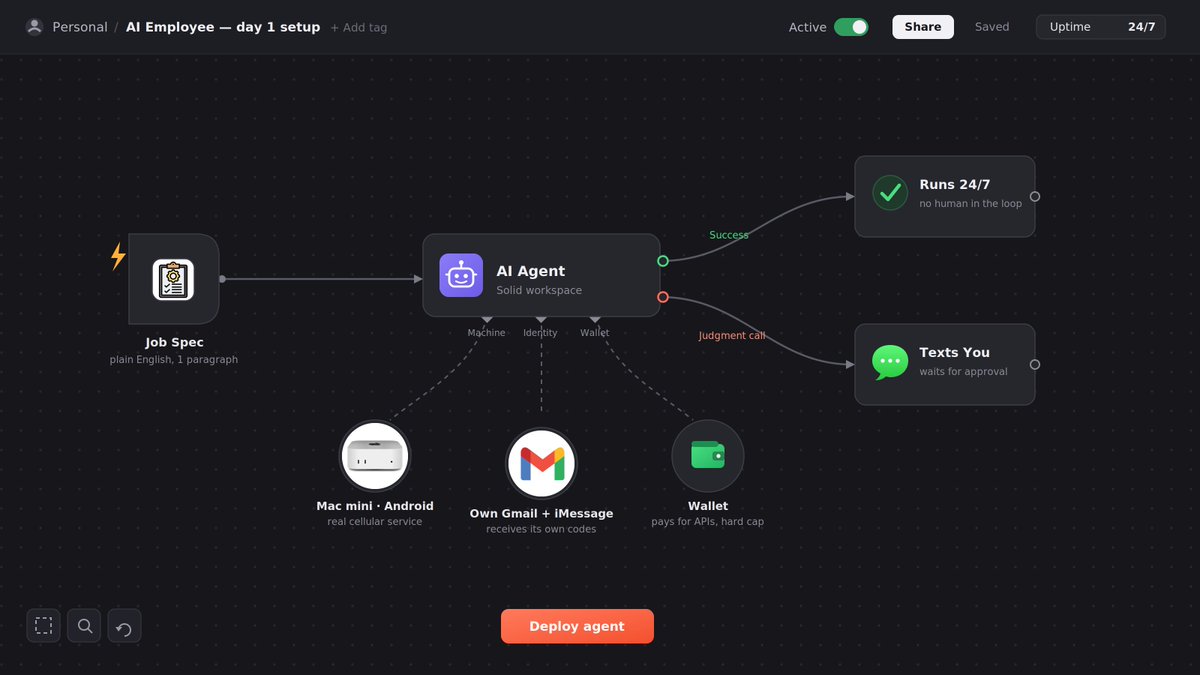Click the lightning bolt trigger icon
This screenshot has width=1200, height=675.
(x=118, y=256)
